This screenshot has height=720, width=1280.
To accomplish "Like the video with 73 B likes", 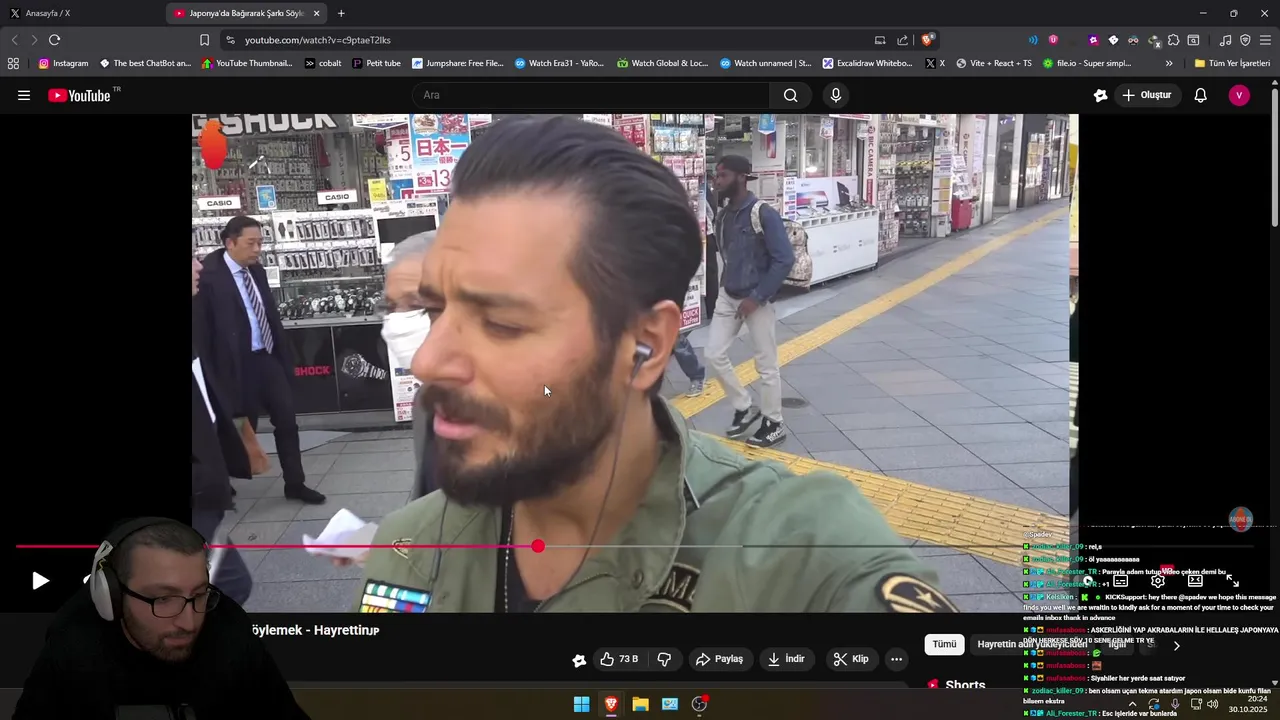I will click(x=620, y=659).
